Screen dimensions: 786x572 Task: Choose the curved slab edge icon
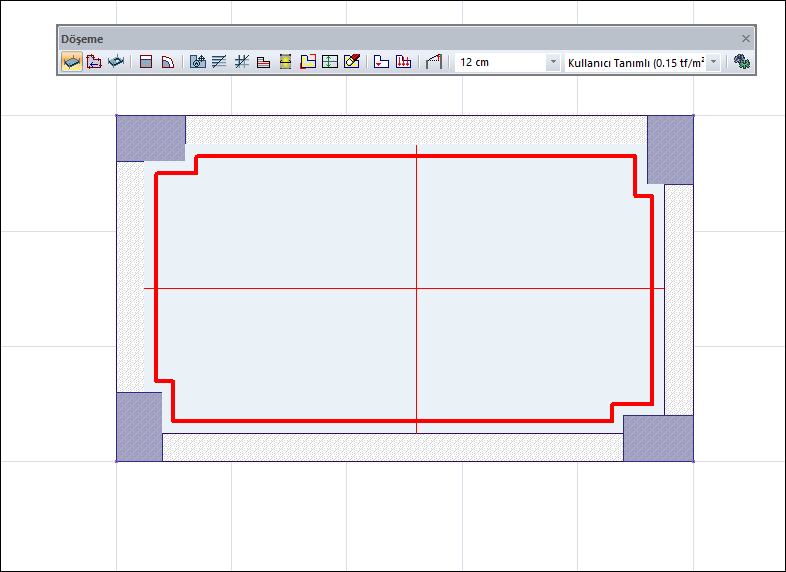(x=167, y=62)
